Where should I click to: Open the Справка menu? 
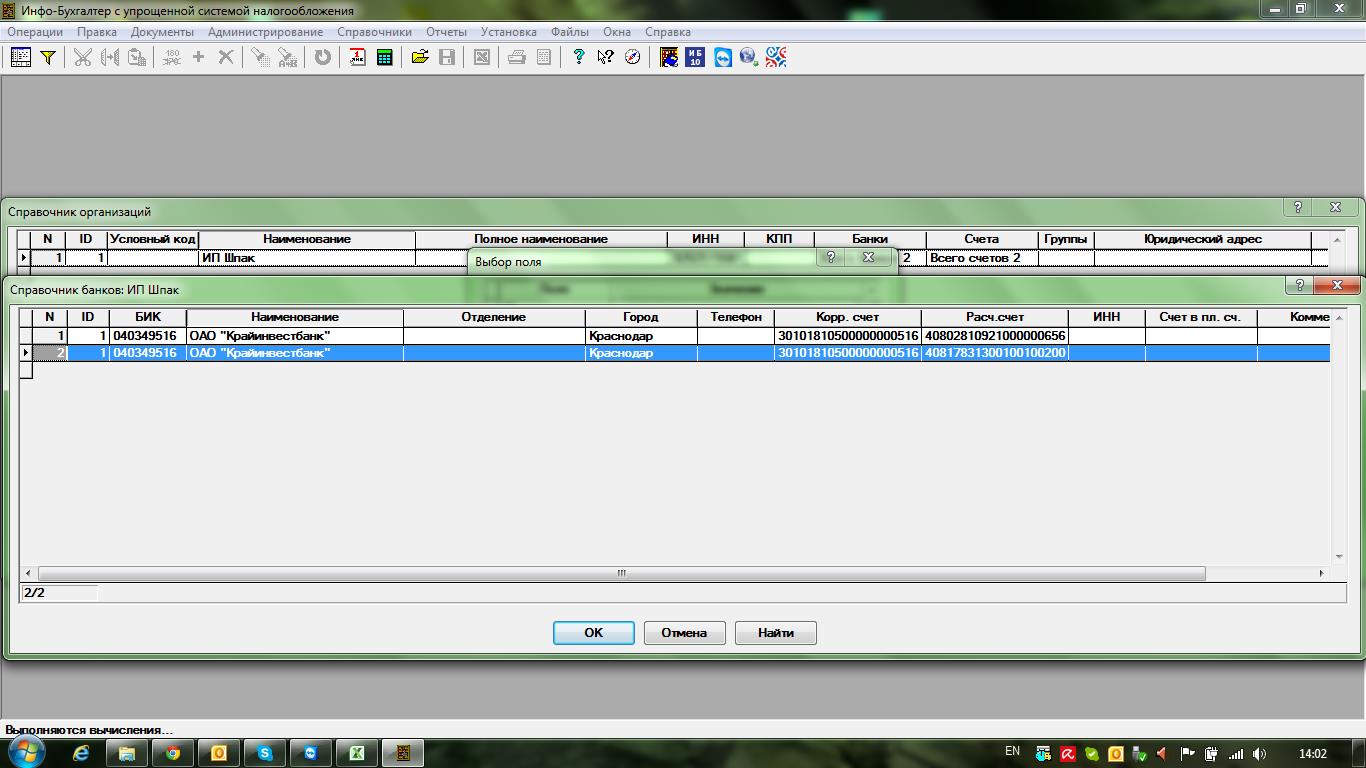tap(668, 32)
